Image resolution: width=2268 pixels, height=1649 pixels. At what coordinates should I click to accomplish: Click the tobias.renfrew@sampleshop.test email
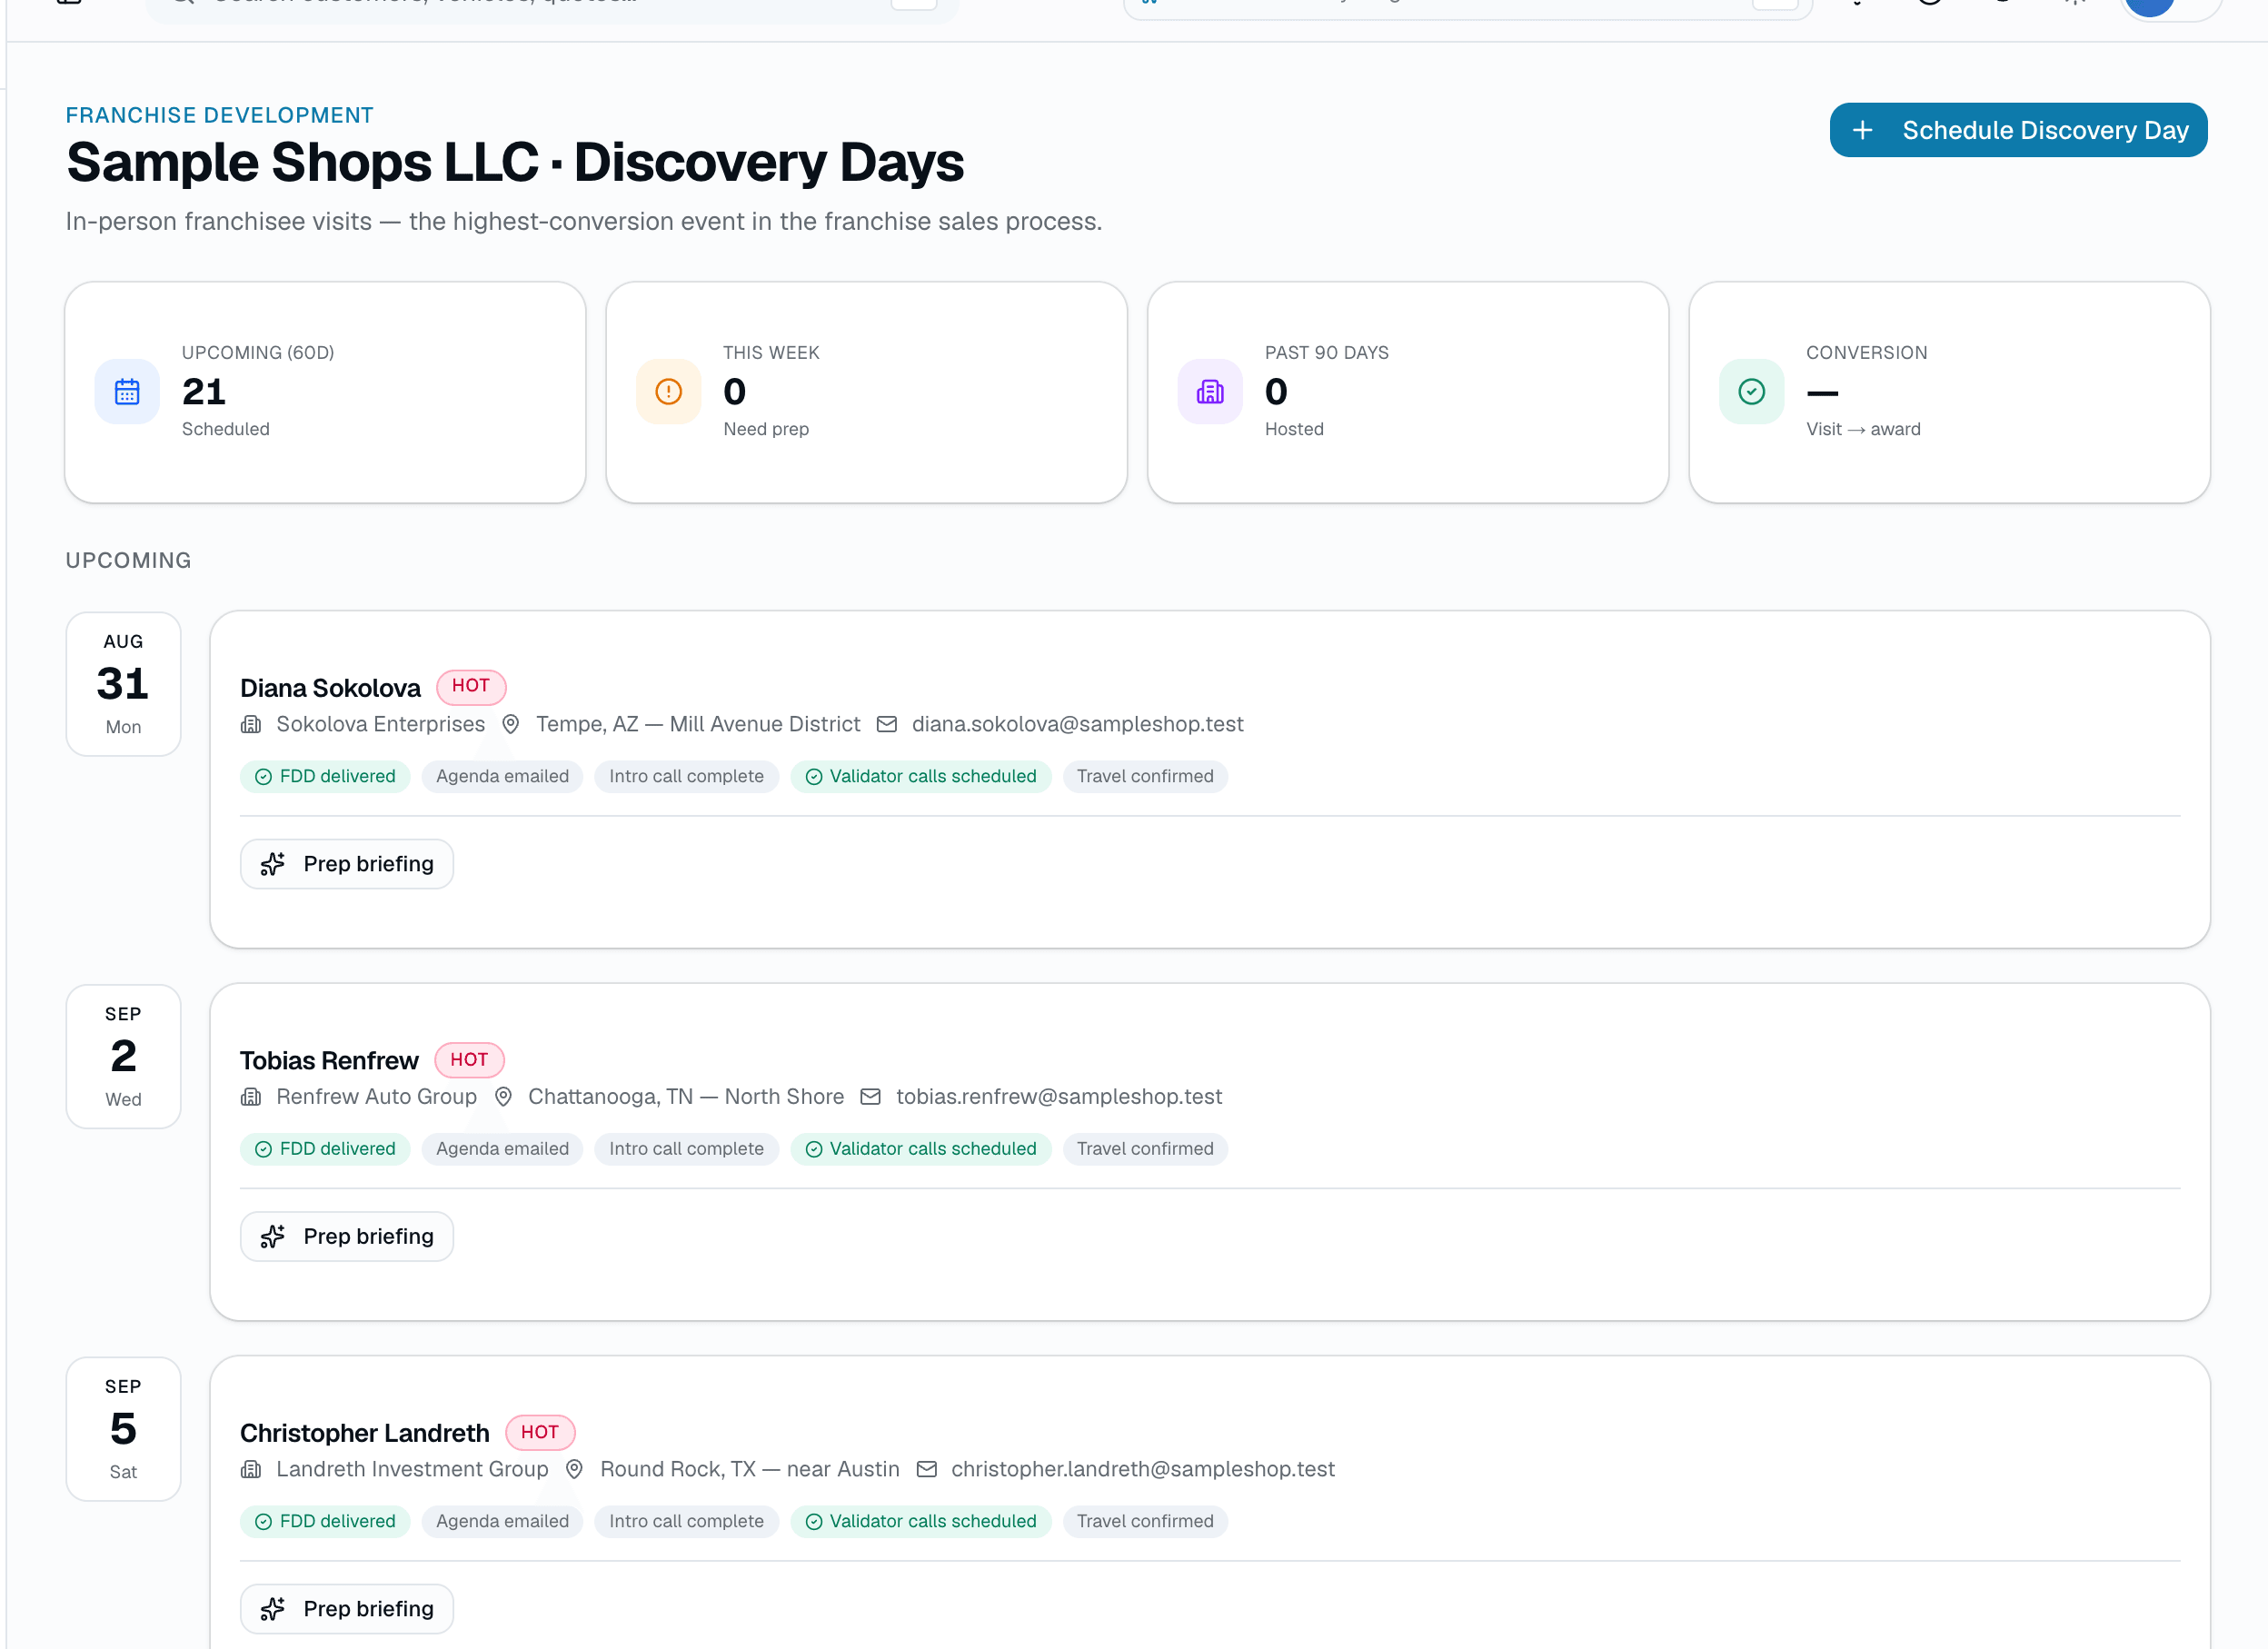1059,1097
